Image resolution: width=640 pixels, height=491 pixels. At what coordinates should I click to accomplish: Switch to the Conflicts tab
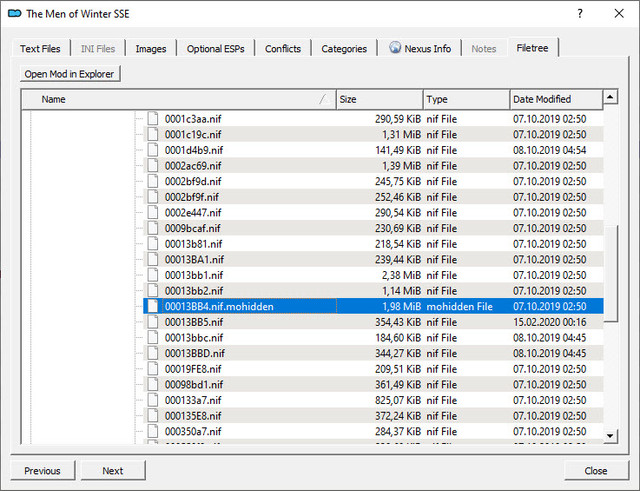click(x=283, y=49)
